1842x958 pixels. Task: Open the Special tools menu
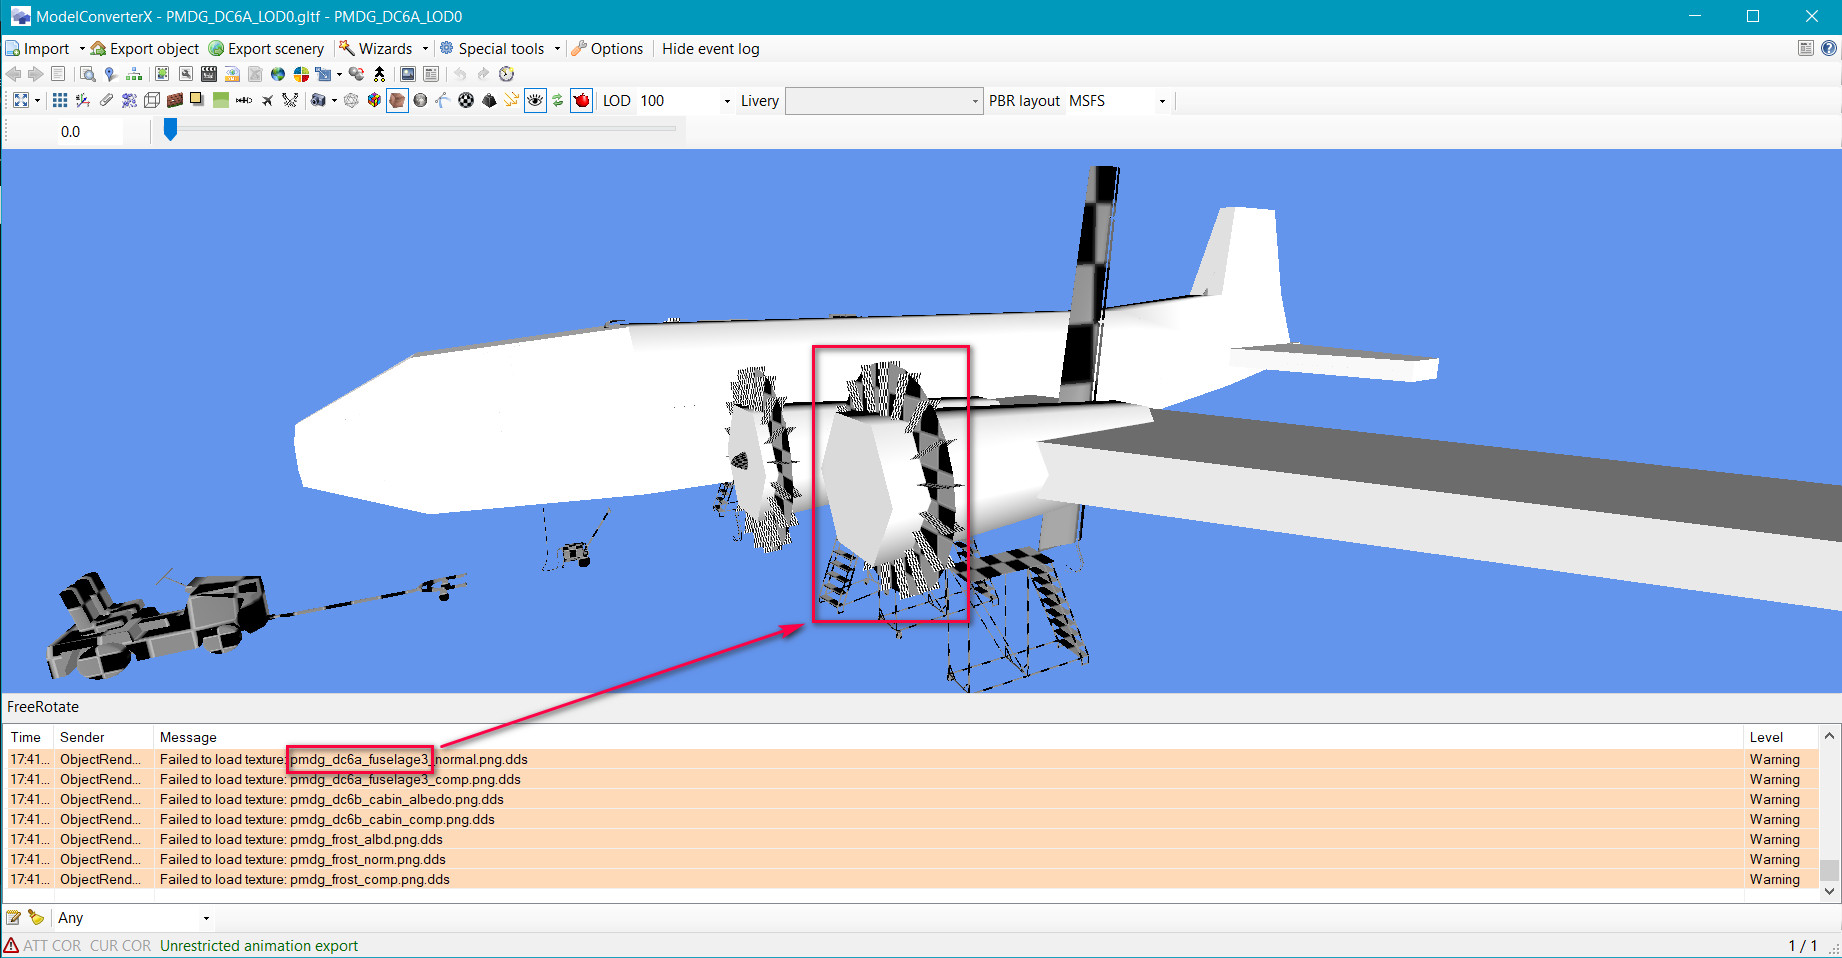pyautogui.click(x=492, y=49)
